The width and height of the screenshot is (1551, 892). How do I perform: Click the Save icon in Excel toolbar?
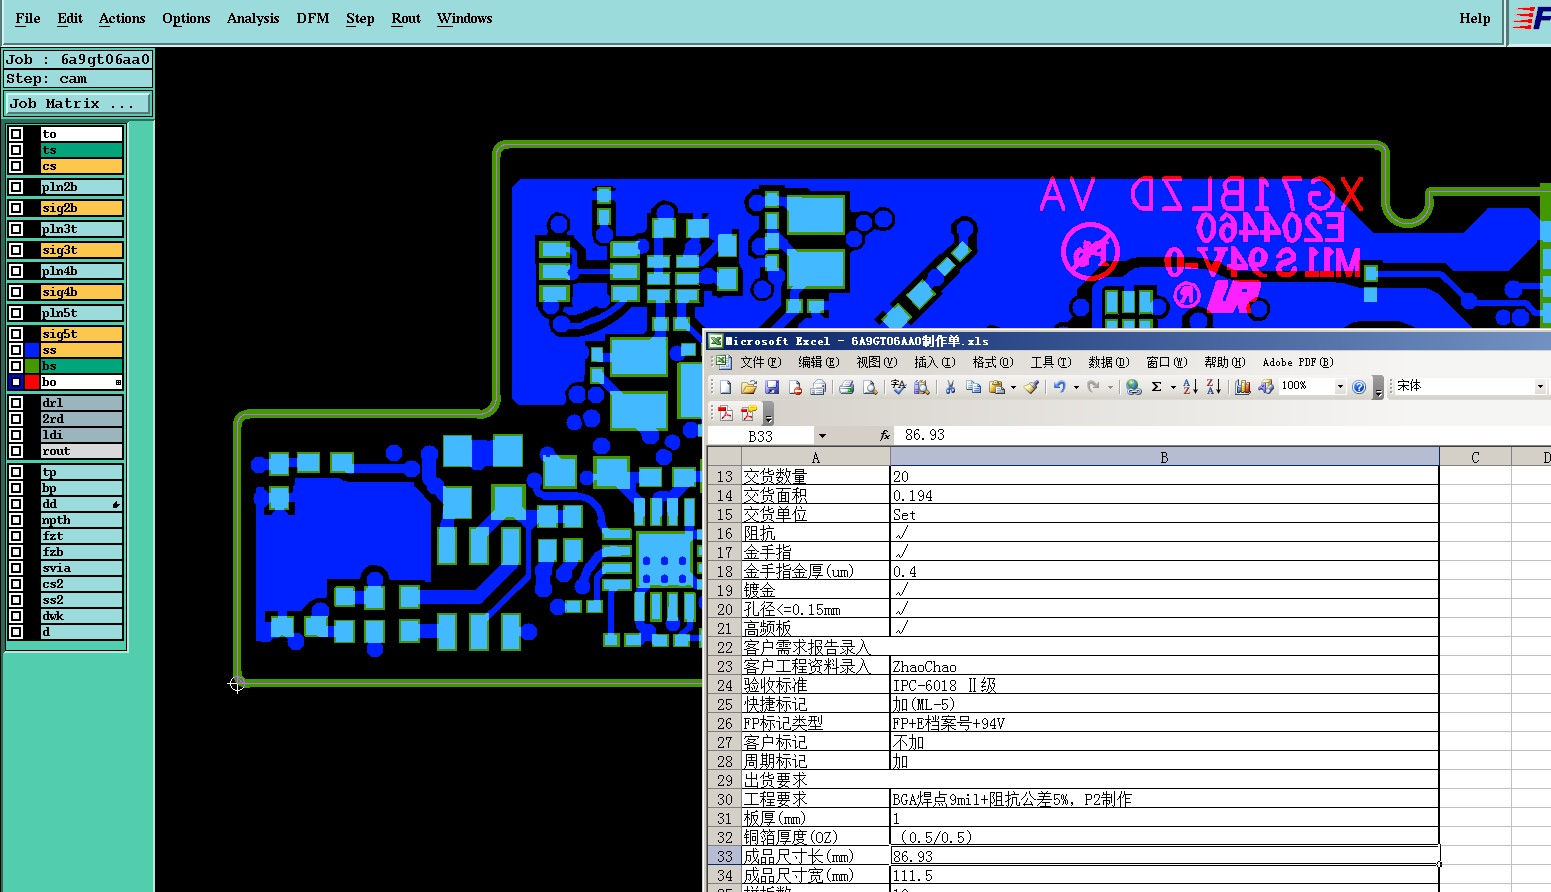click(772, 387)
